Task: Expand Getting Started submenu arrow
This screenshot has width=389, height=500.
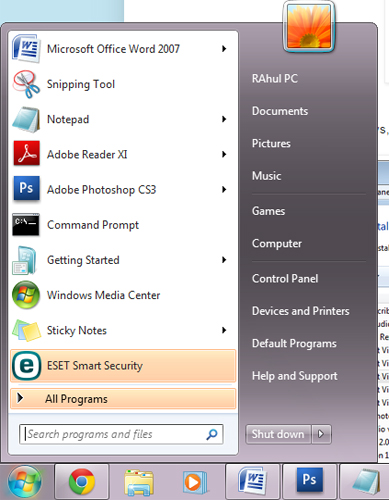Action: tap(224, 260)
